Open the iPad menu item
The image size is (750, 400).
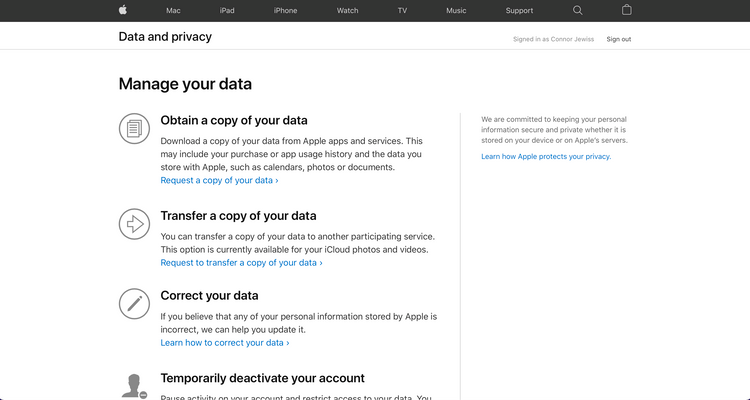tap(227, 11)
